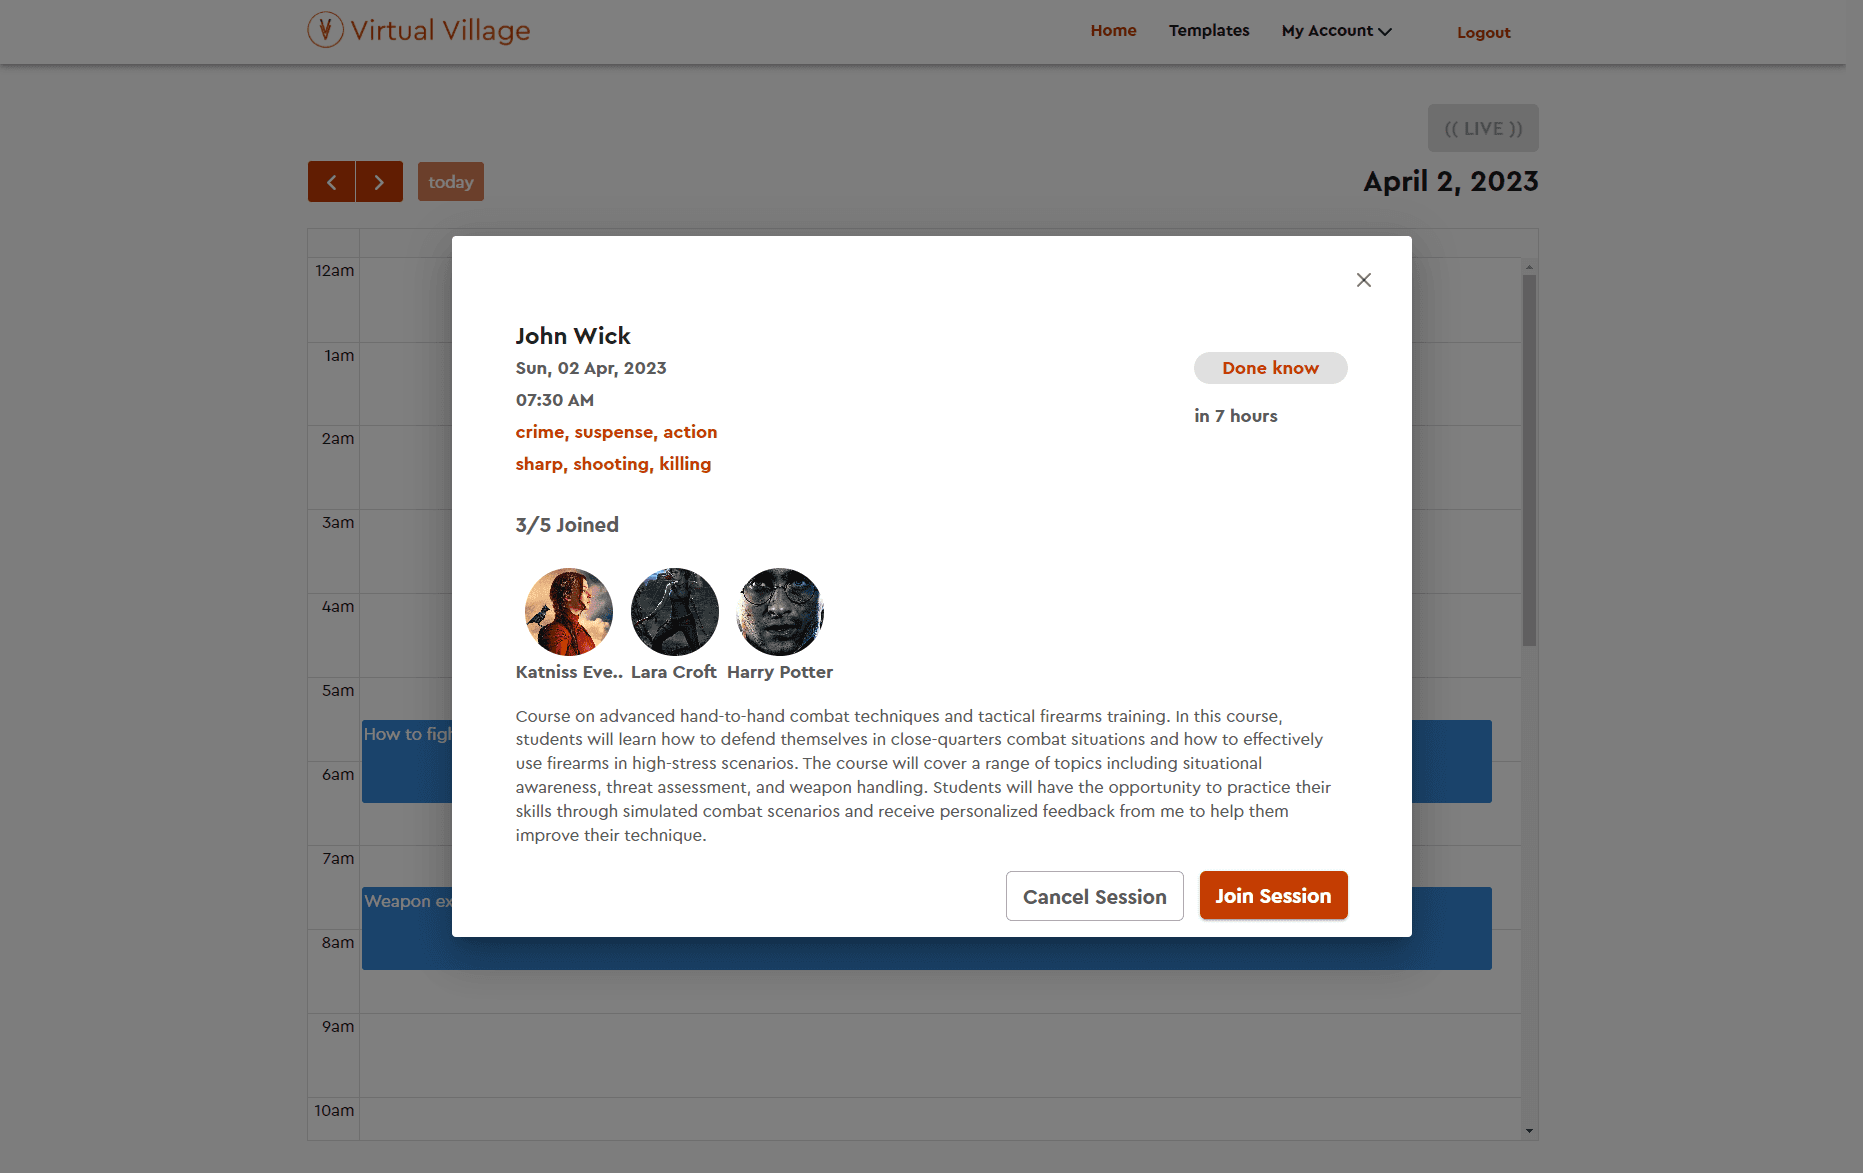This screenshot has width=1863, height=1173.
Task: Open the Home menu item
Action: (x=1113, y=31)
